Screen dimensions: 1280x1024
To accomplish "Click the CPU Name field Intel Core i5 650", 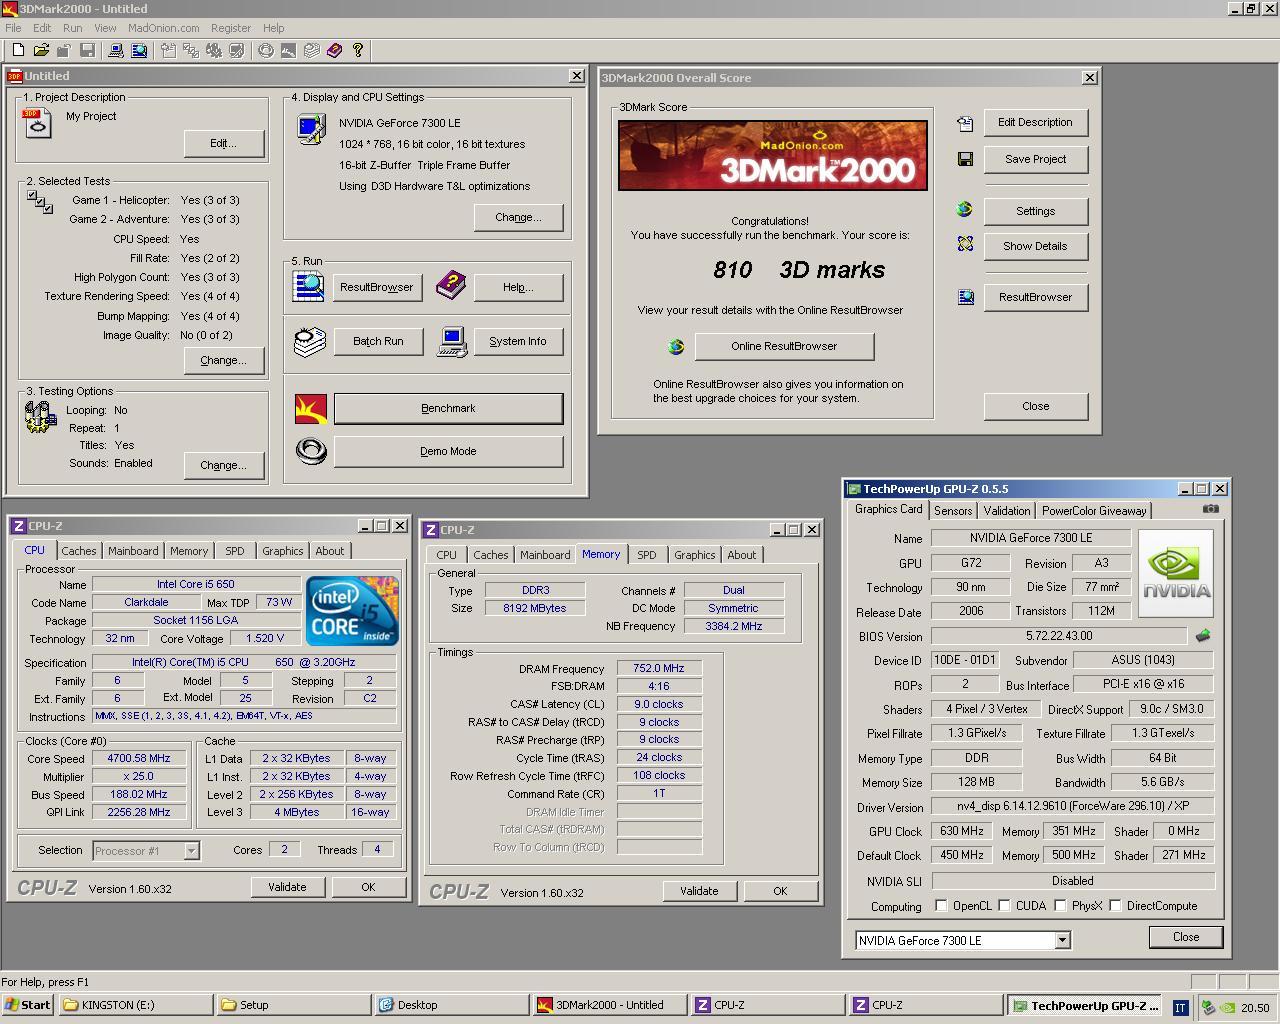I will pos(196,584).
